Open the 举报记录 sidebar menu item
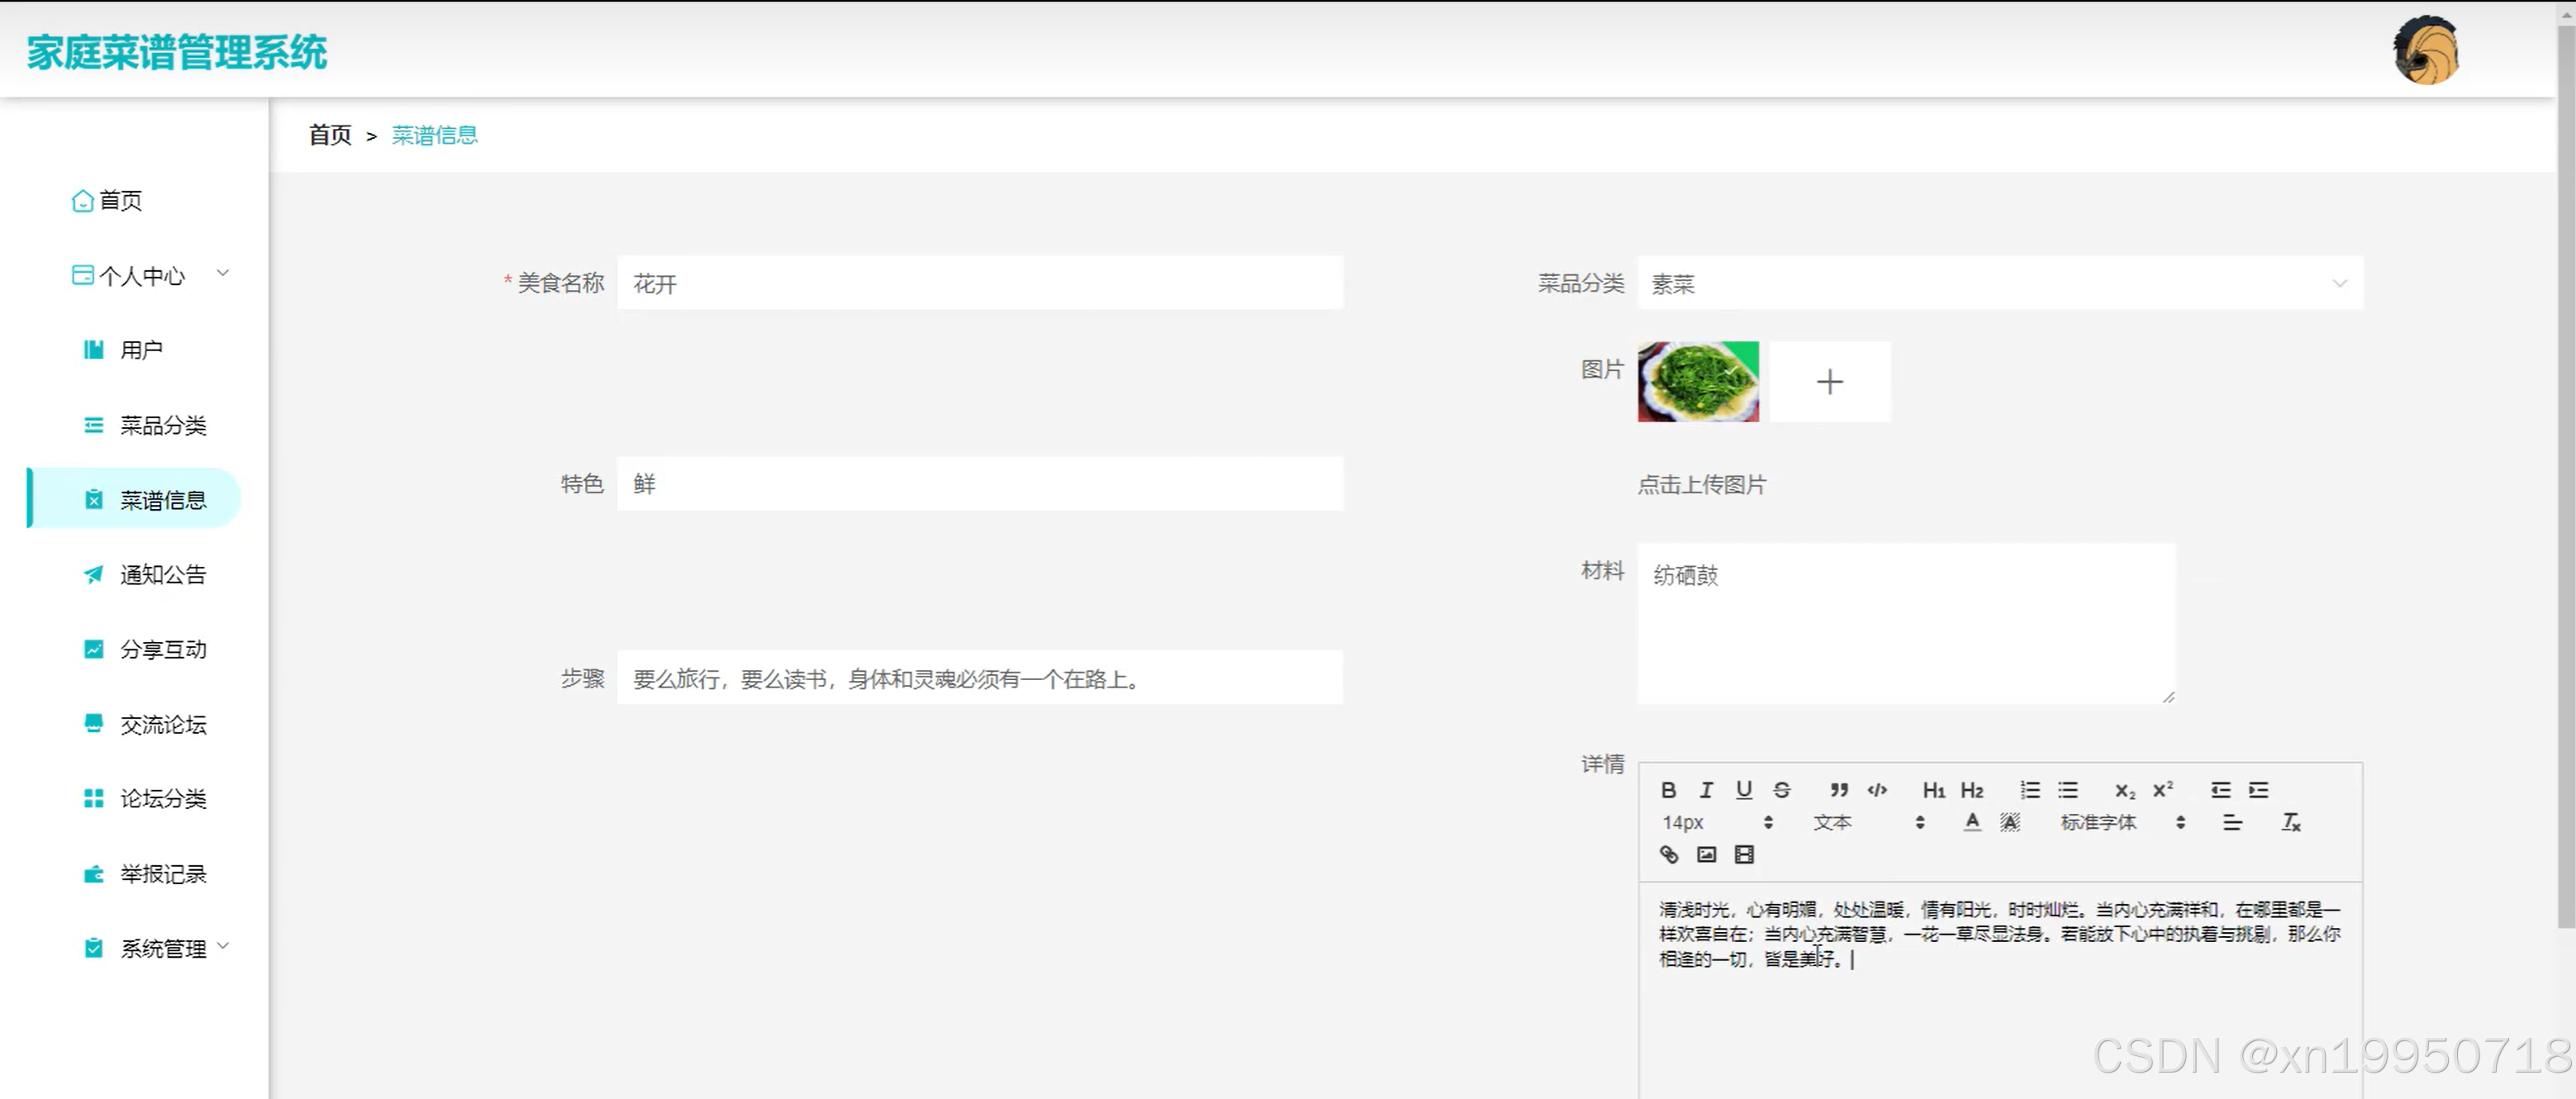2576x1099 pixels. (145, 873)
